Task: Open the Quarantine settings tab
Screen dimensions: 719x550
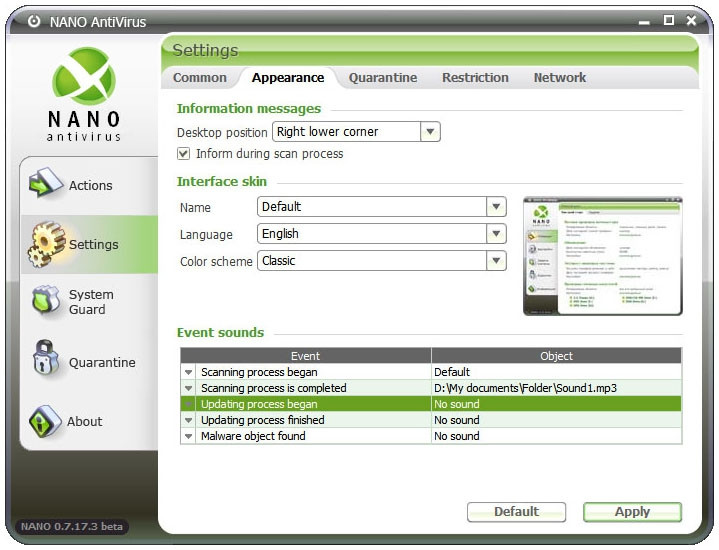Action: tap(383, 78)
